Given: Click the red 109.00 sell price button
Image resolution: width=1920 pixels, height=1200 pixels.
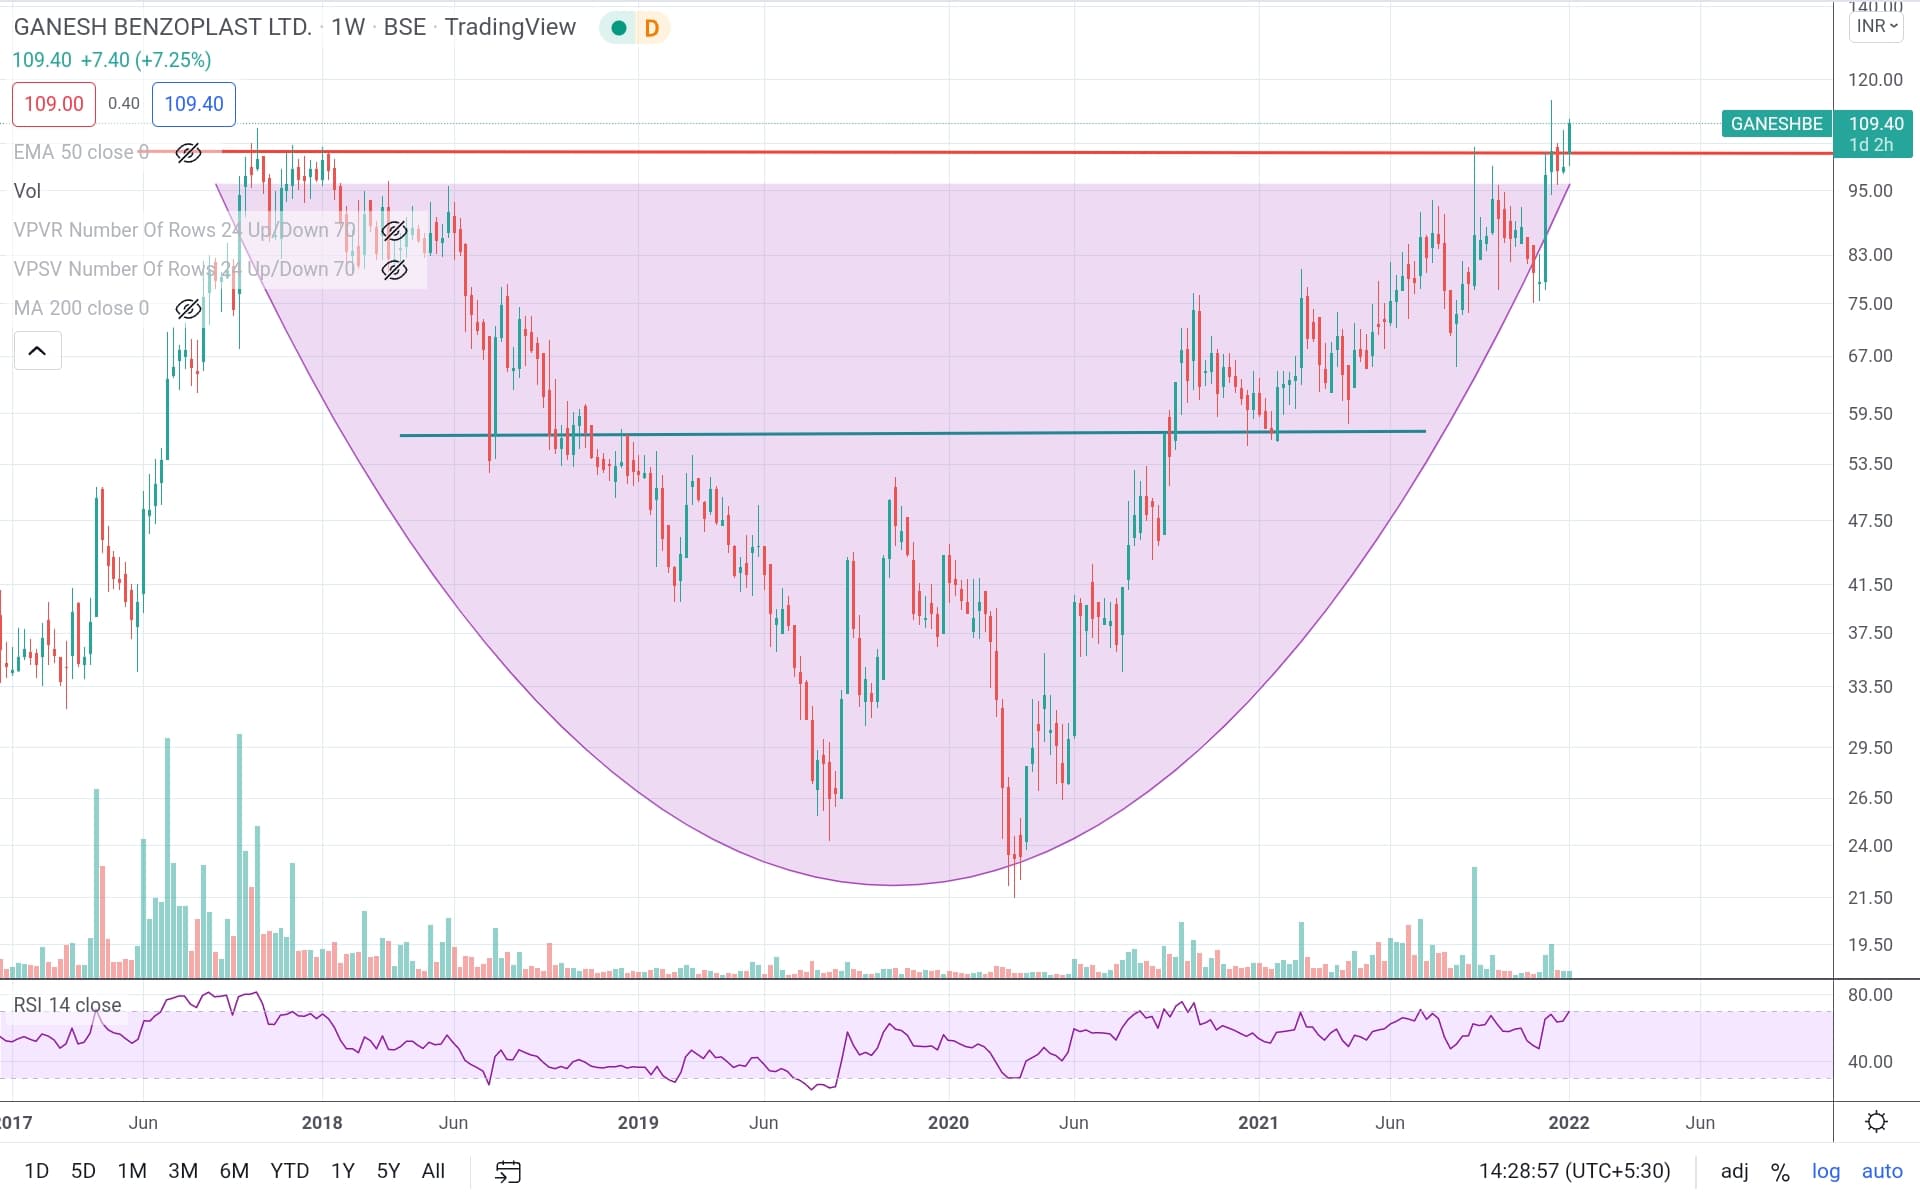Looking at the screenshot, I should (x=54, y=104).
